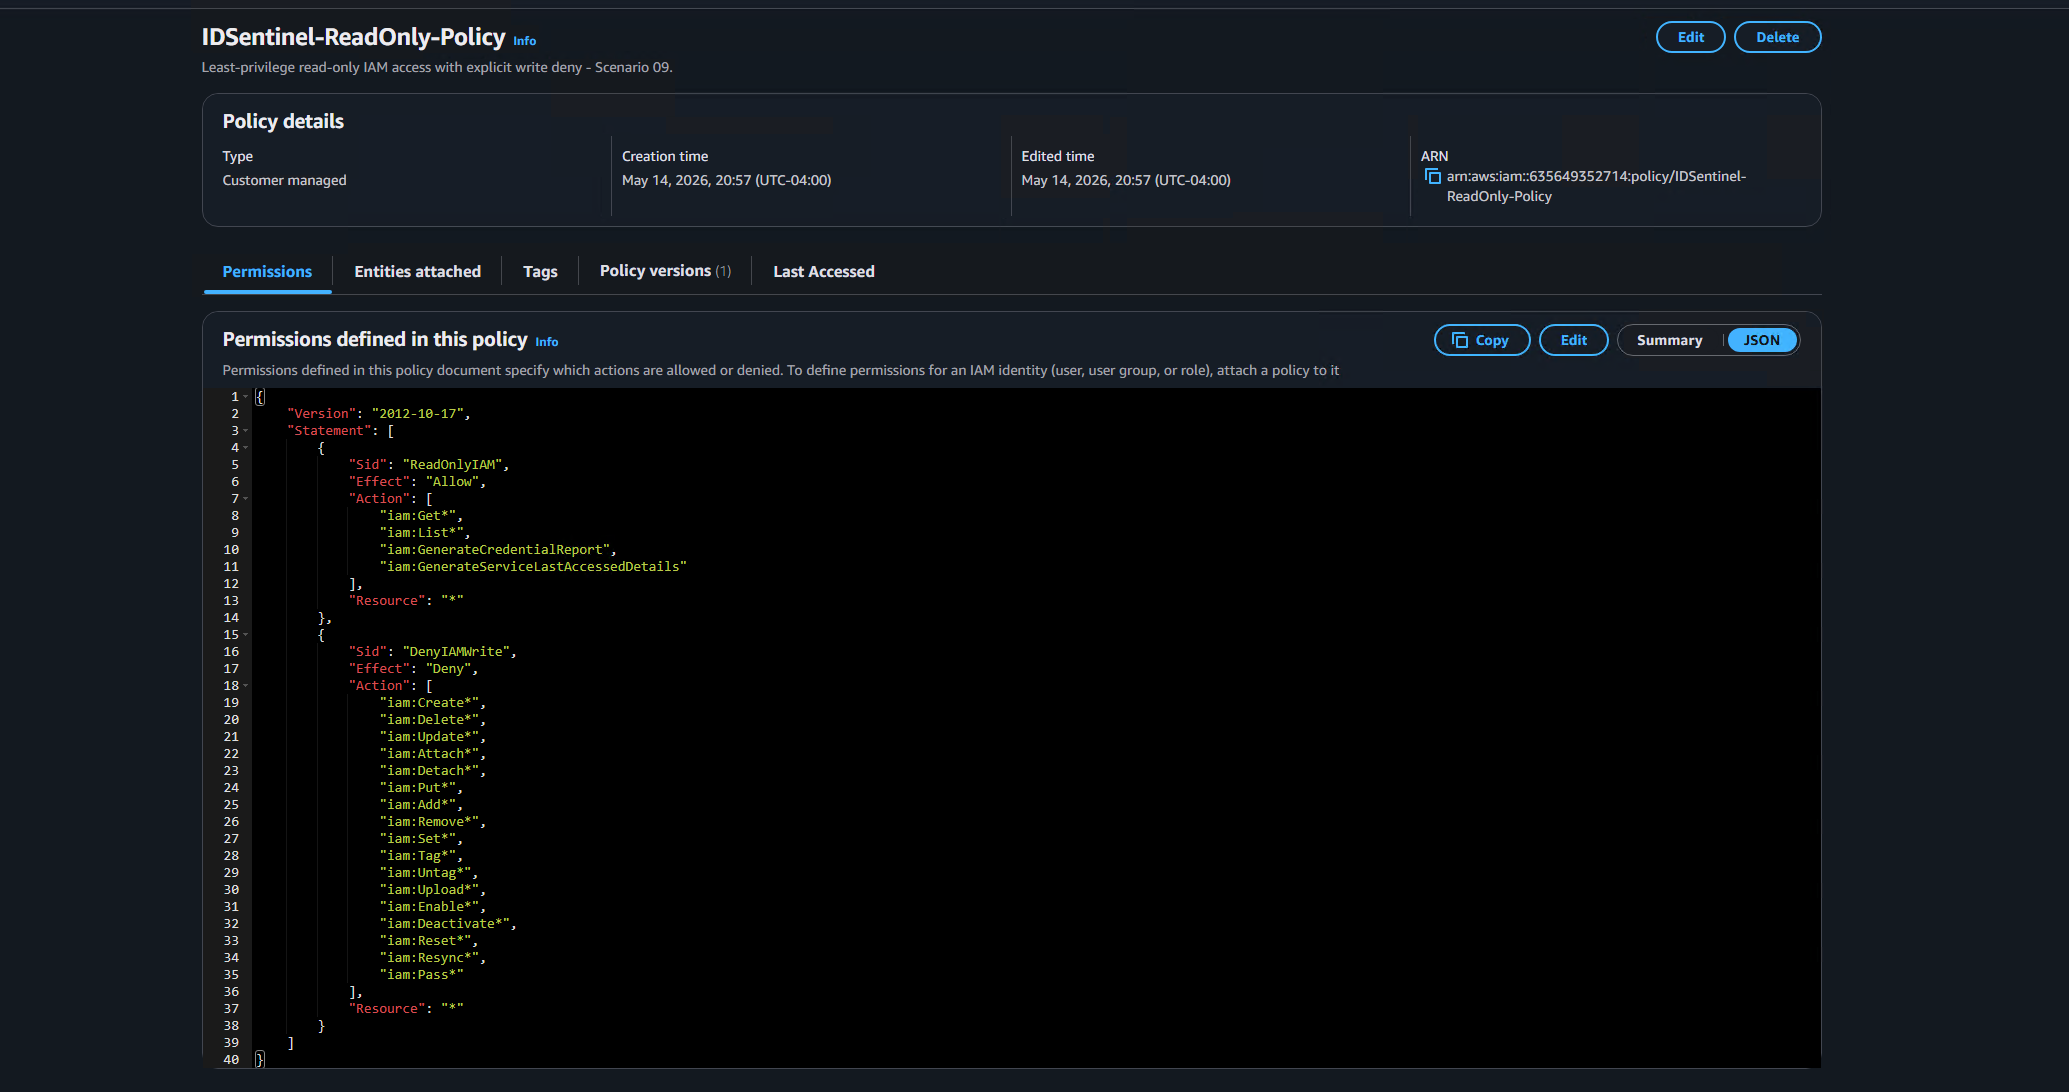The height and width of the screenshot is (1092, 2069).
Task: Edit the policy using the top Edit button
Action: [1690, 37]
